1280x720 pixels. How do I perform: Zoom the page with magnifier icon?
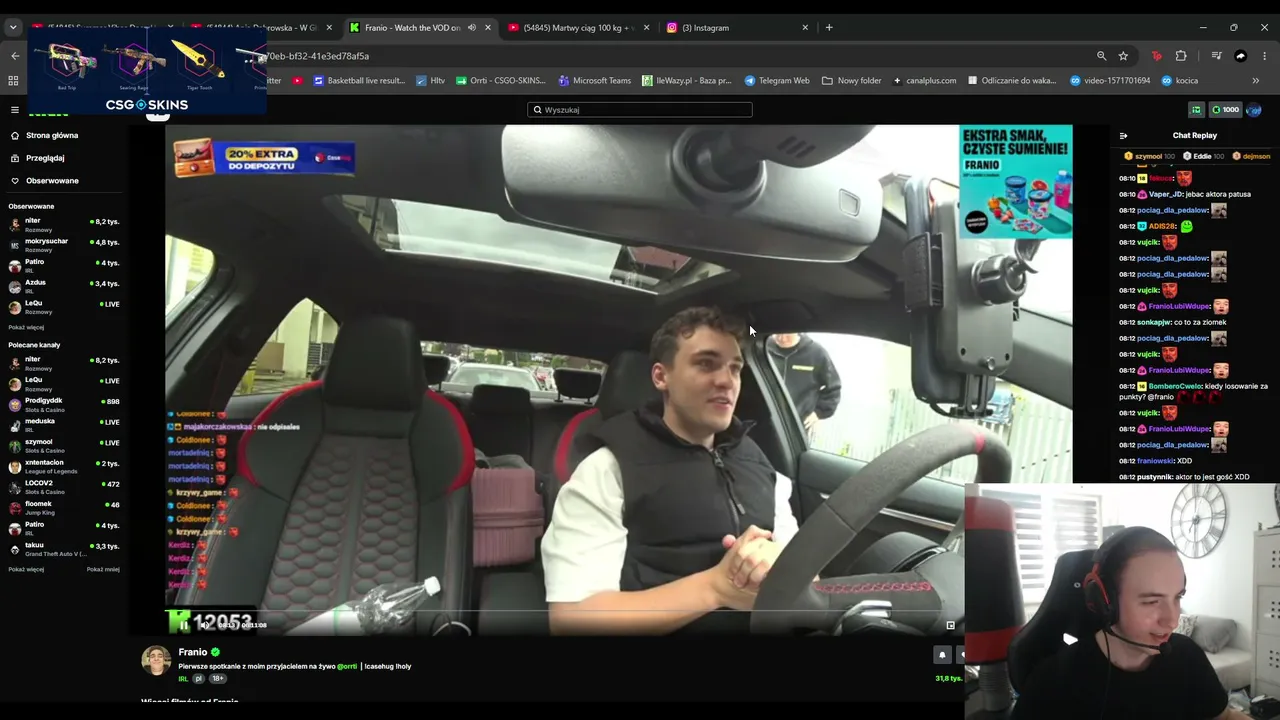click(1101, 56)
